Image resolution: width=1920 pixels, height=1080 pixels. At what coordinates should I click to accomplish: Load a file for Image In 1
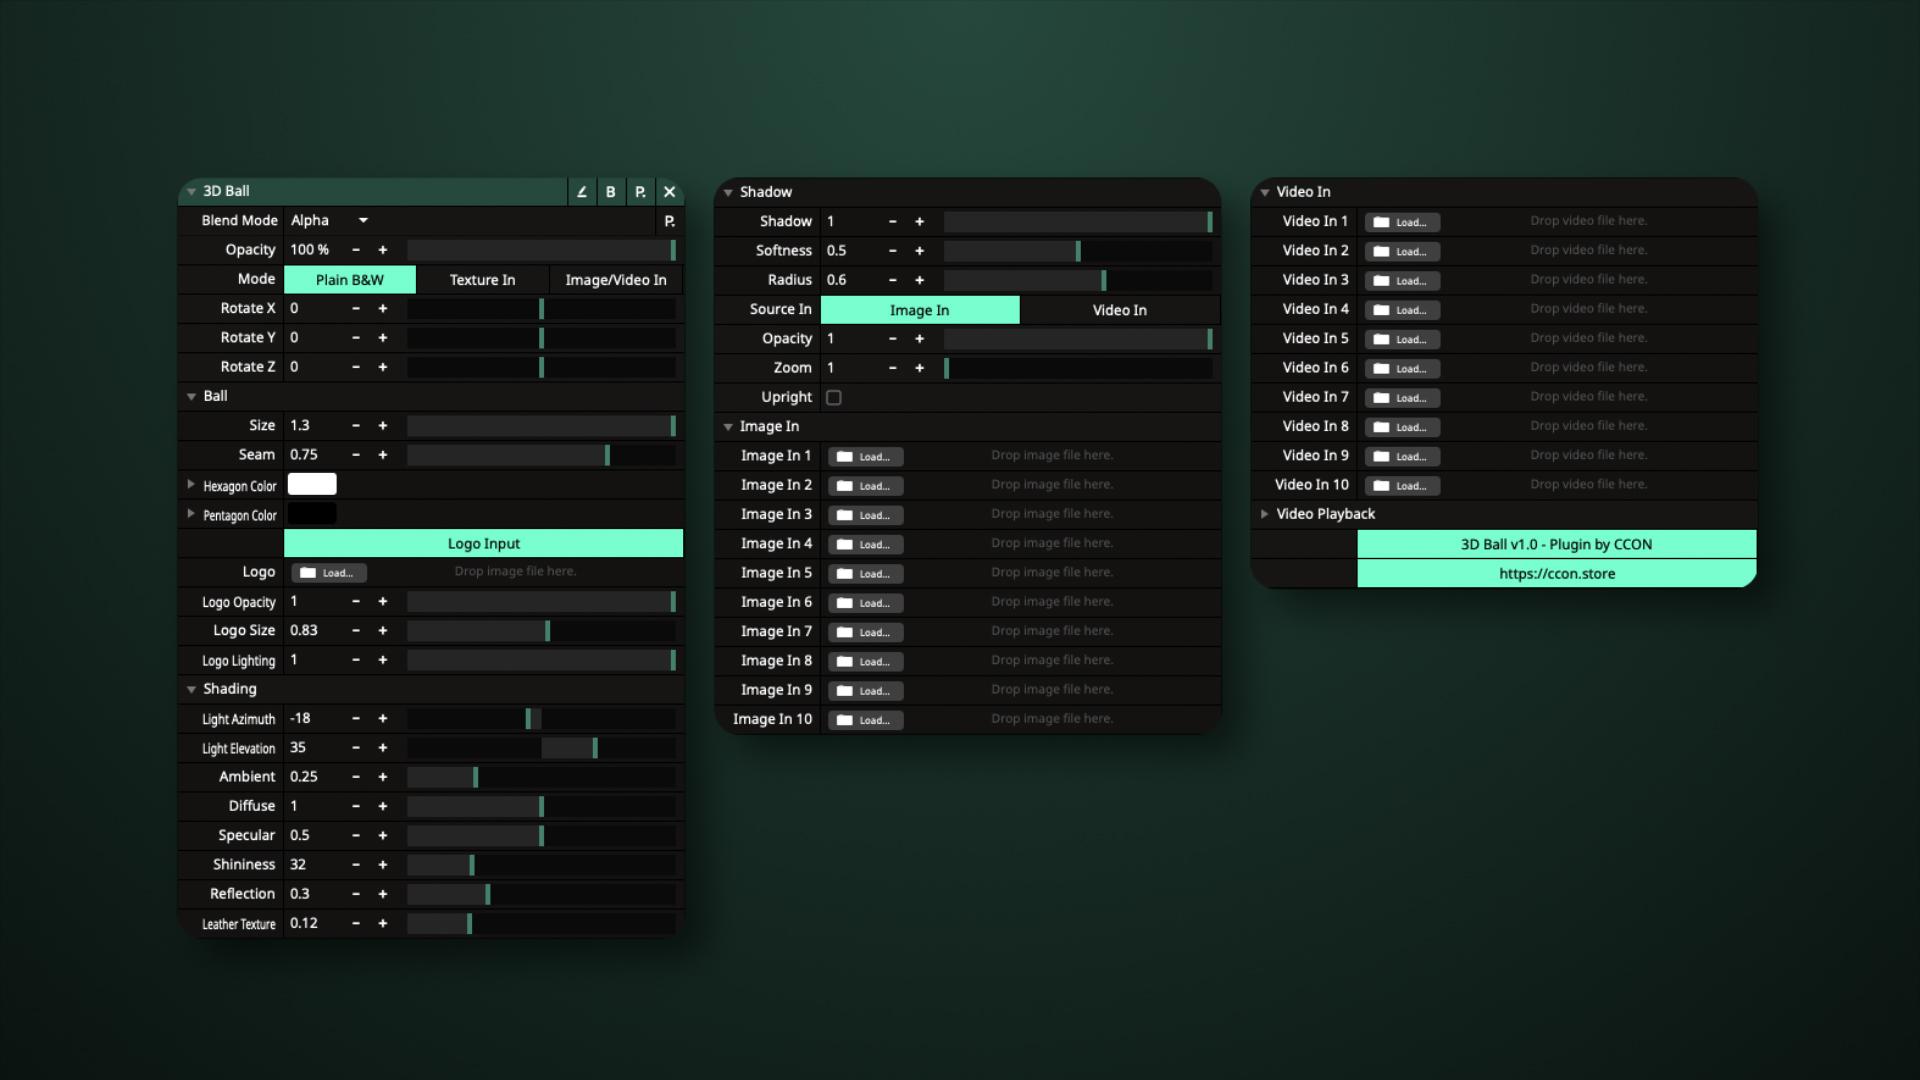coord(866,457)
